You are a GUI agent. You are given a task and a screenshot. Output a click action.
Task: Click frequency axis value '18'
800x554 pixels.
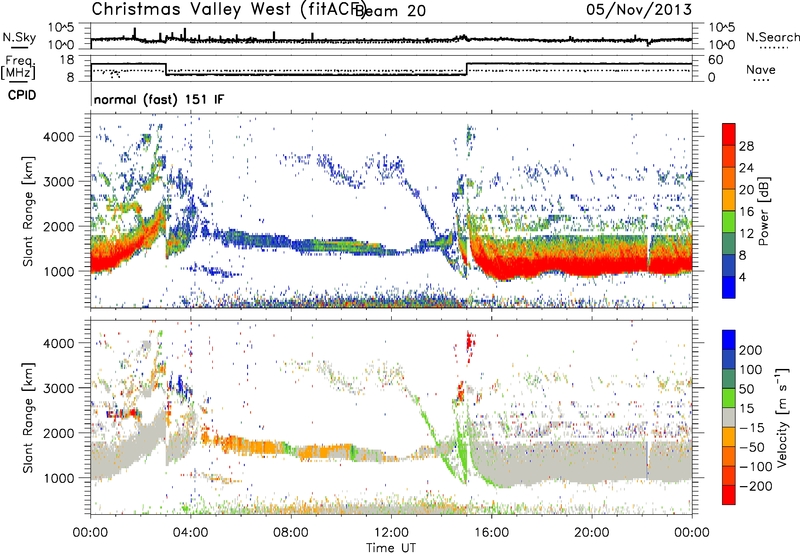pyautogui.click(x=67, y=60)
